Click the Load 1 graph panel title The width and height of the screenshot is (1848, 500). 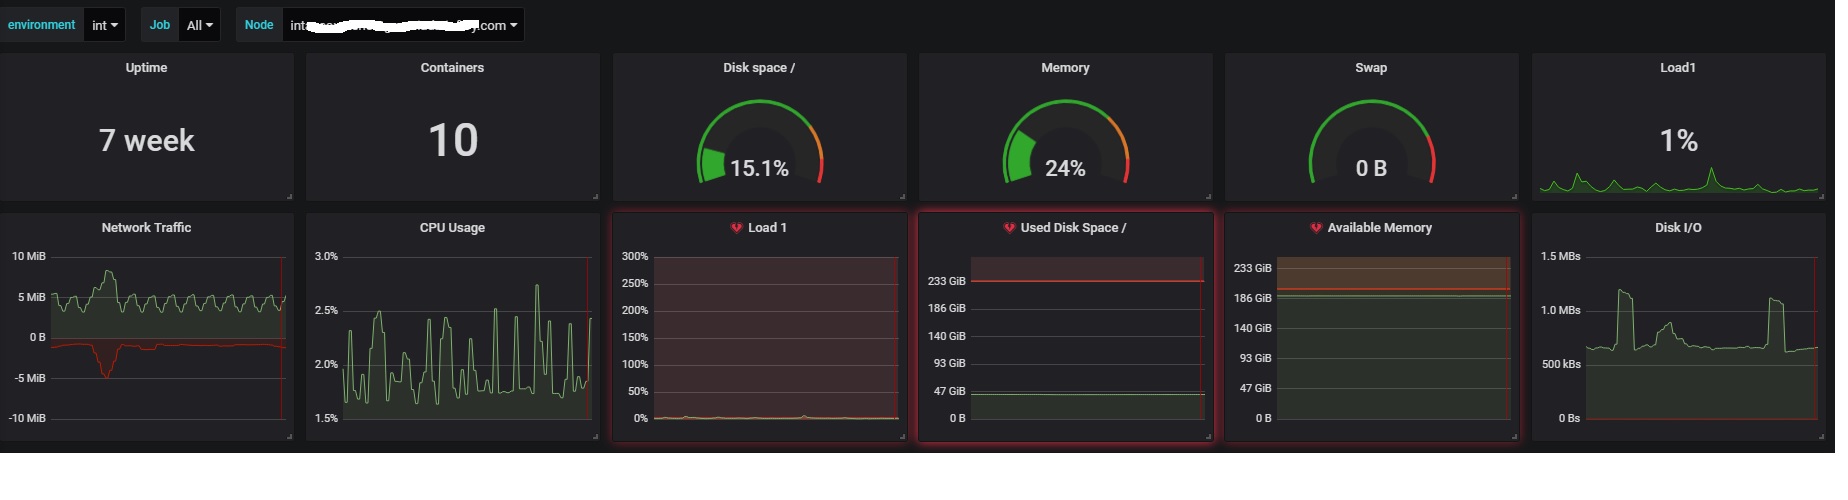767,228
